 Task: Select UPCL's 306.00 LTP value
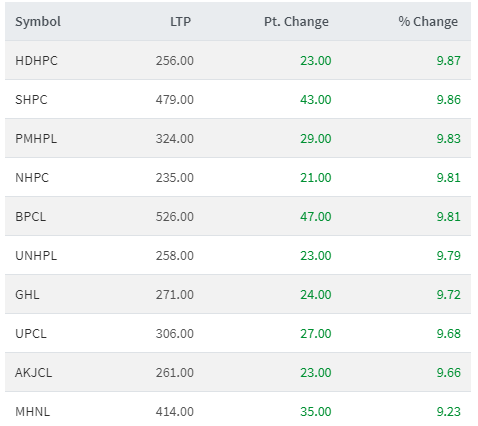[175, 334]
